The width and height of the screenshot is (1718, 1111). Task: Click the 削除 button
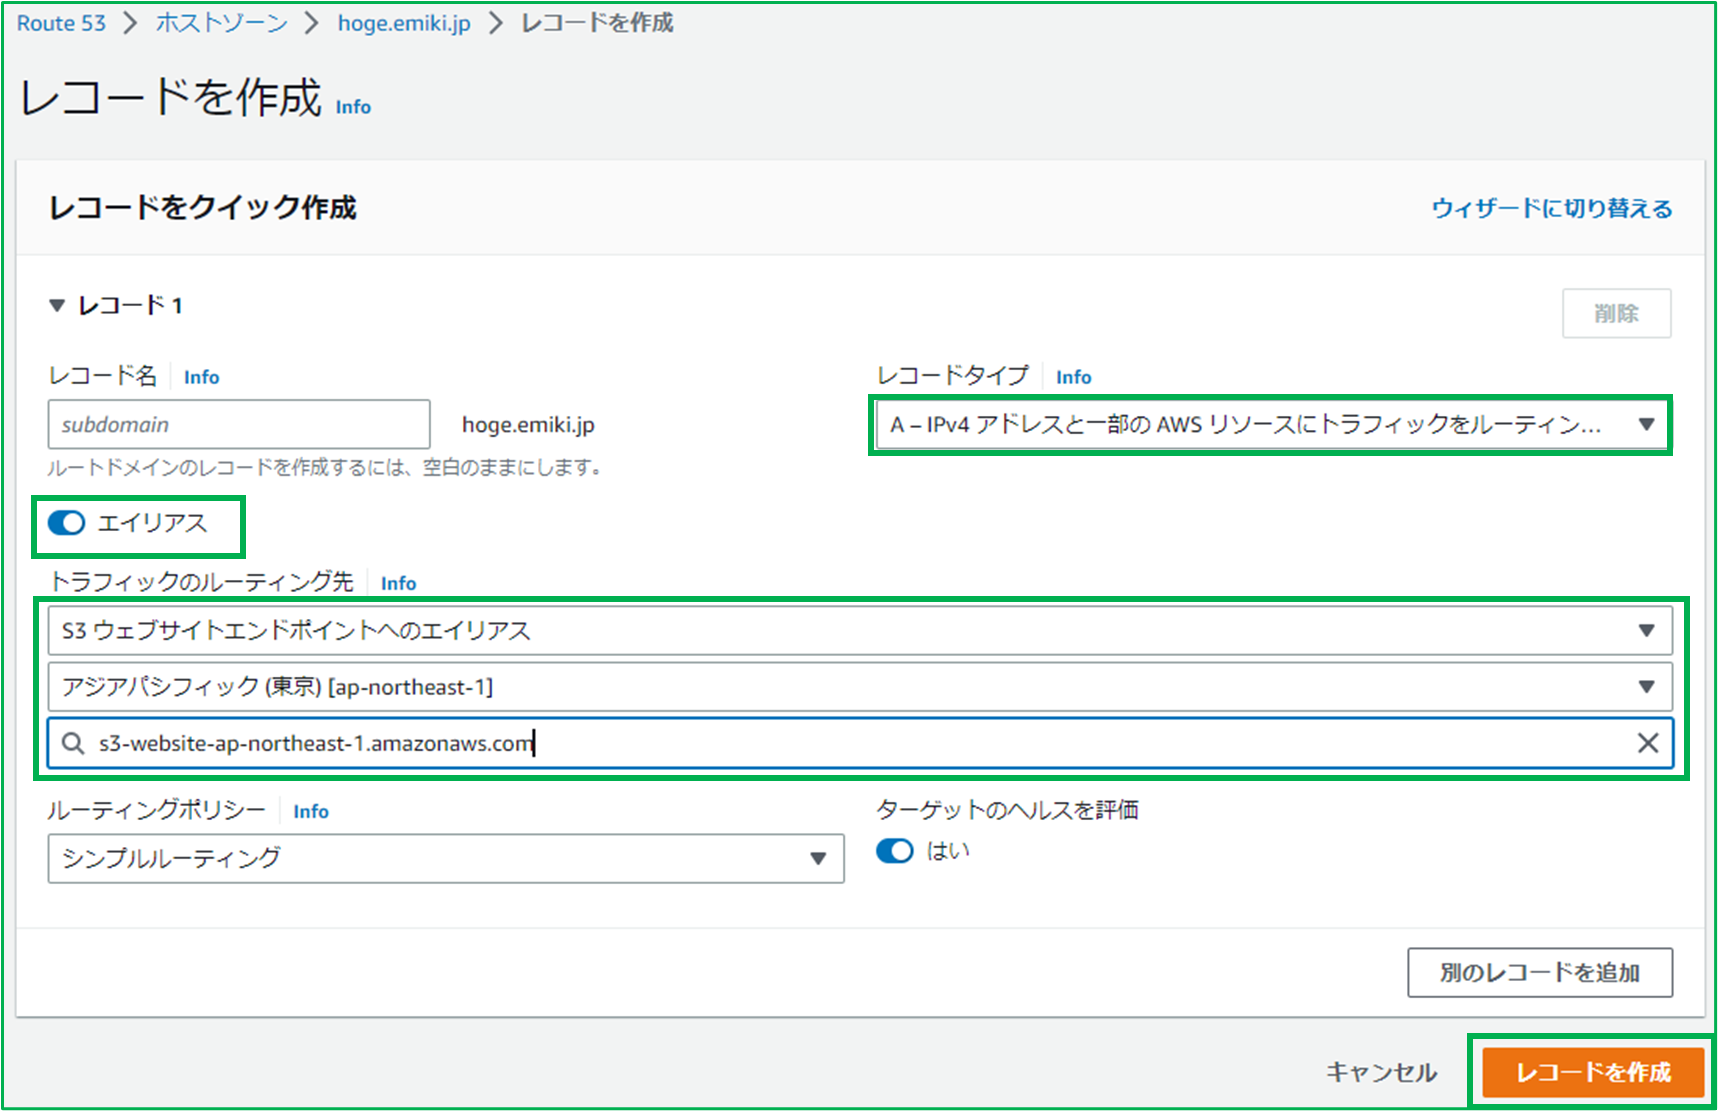click(x=1616, y=314)
